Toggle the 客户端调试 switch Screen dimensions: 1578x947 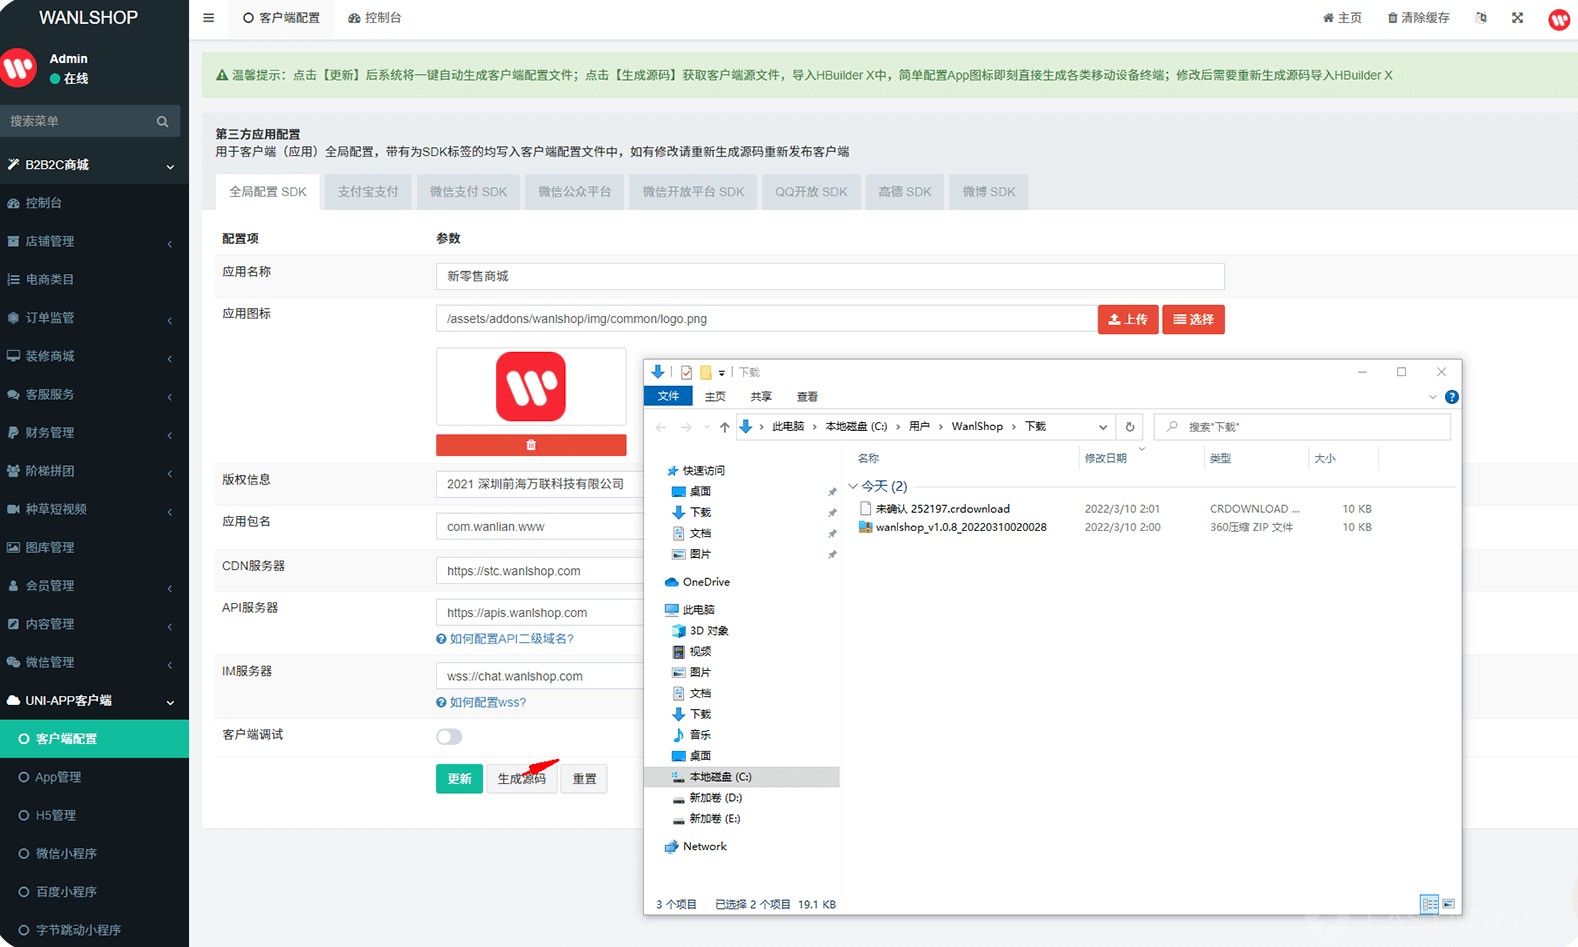[x=449, y=737]
